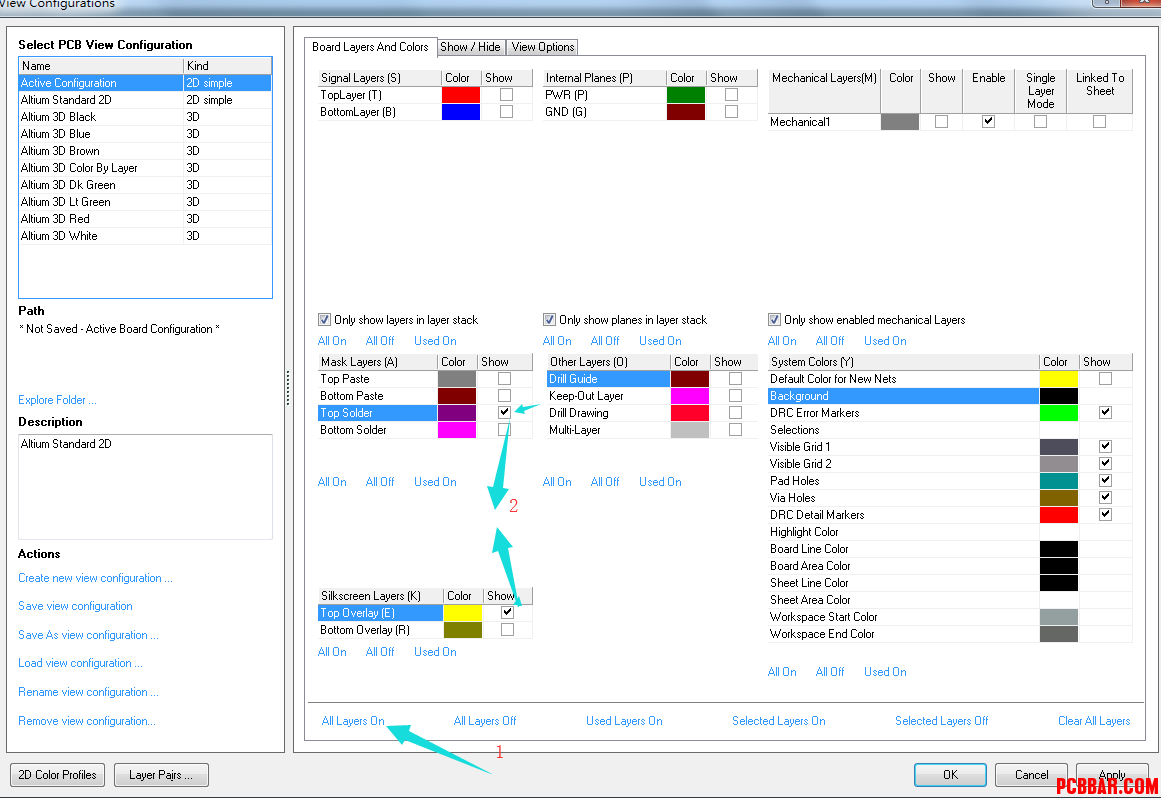Click All On under Silkscreen Layers

pyautogui.click(x=332, y=652)
